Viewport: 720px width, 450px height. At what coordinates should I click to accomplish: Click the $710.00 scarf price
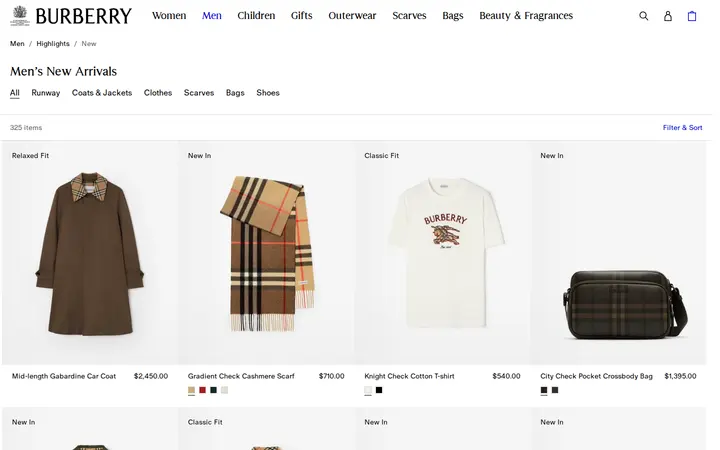tap(332, 376)
